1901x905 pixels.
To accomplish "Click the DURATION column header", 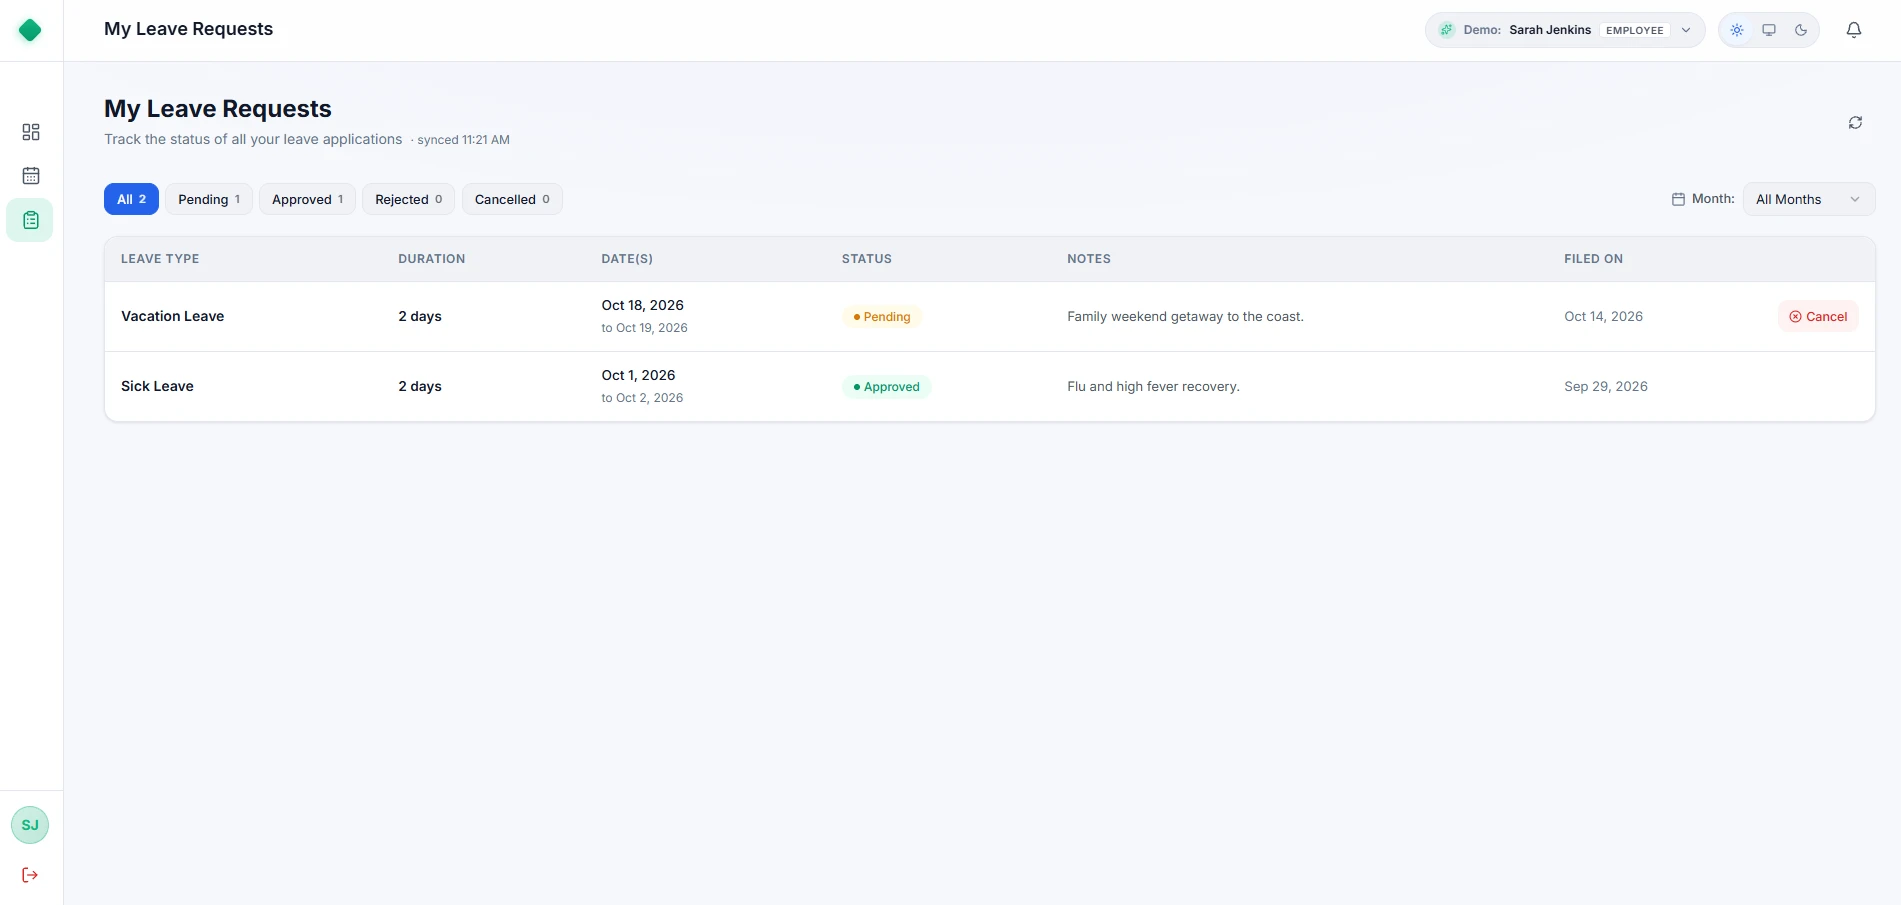I will tap(431, 259).
